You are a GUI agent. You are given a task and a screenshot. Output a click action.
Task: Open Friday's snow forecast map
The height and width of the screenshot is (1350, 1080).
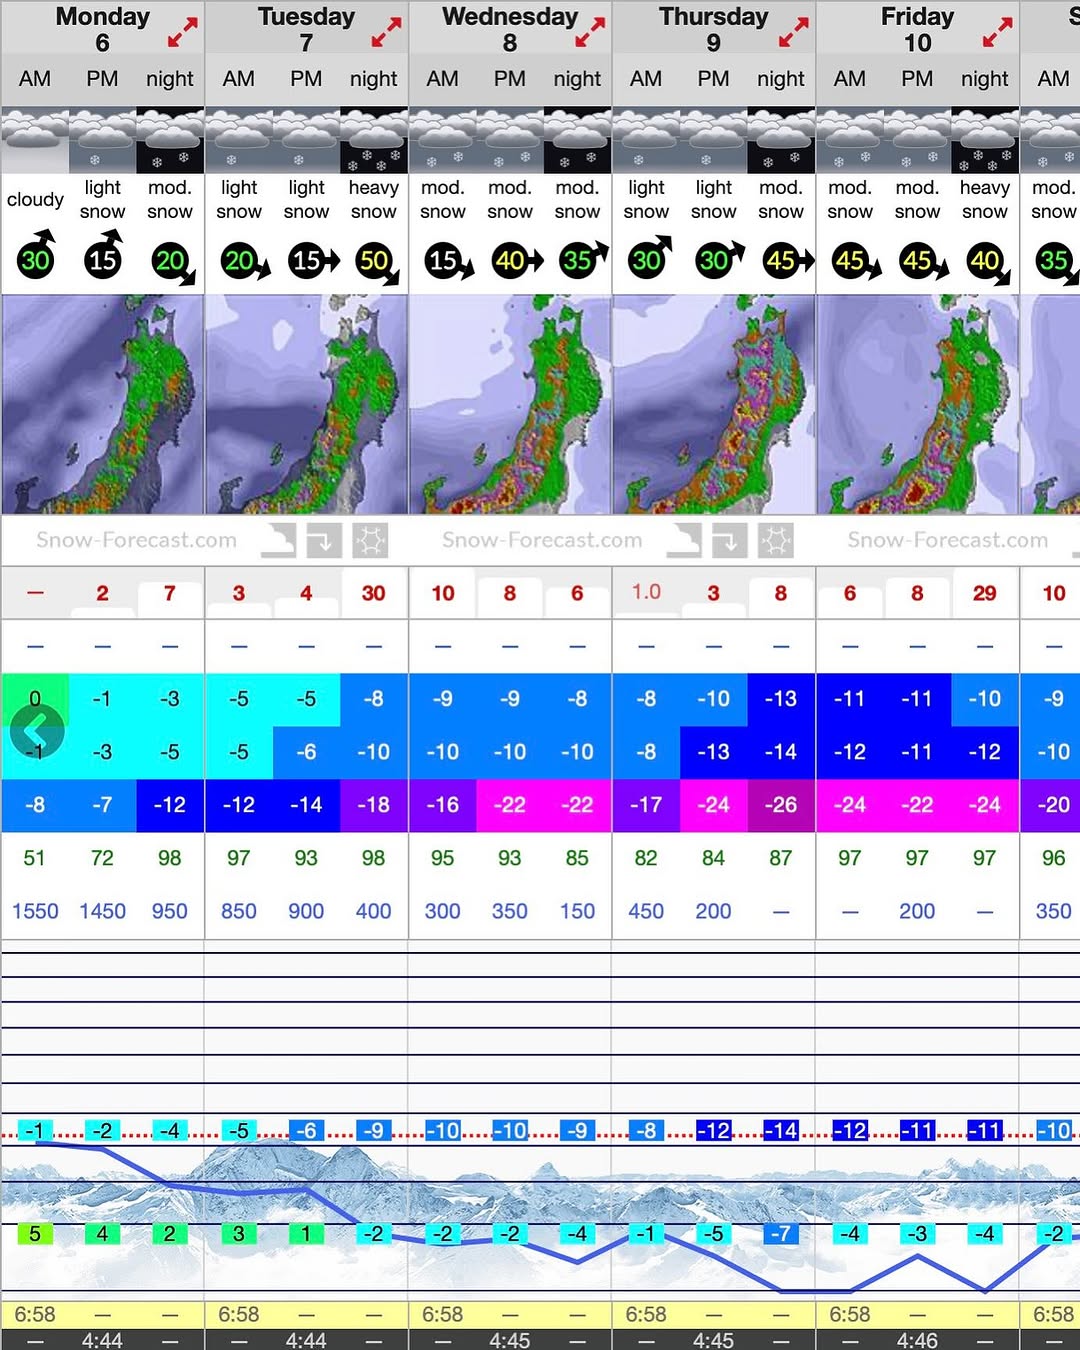point(918,404)
